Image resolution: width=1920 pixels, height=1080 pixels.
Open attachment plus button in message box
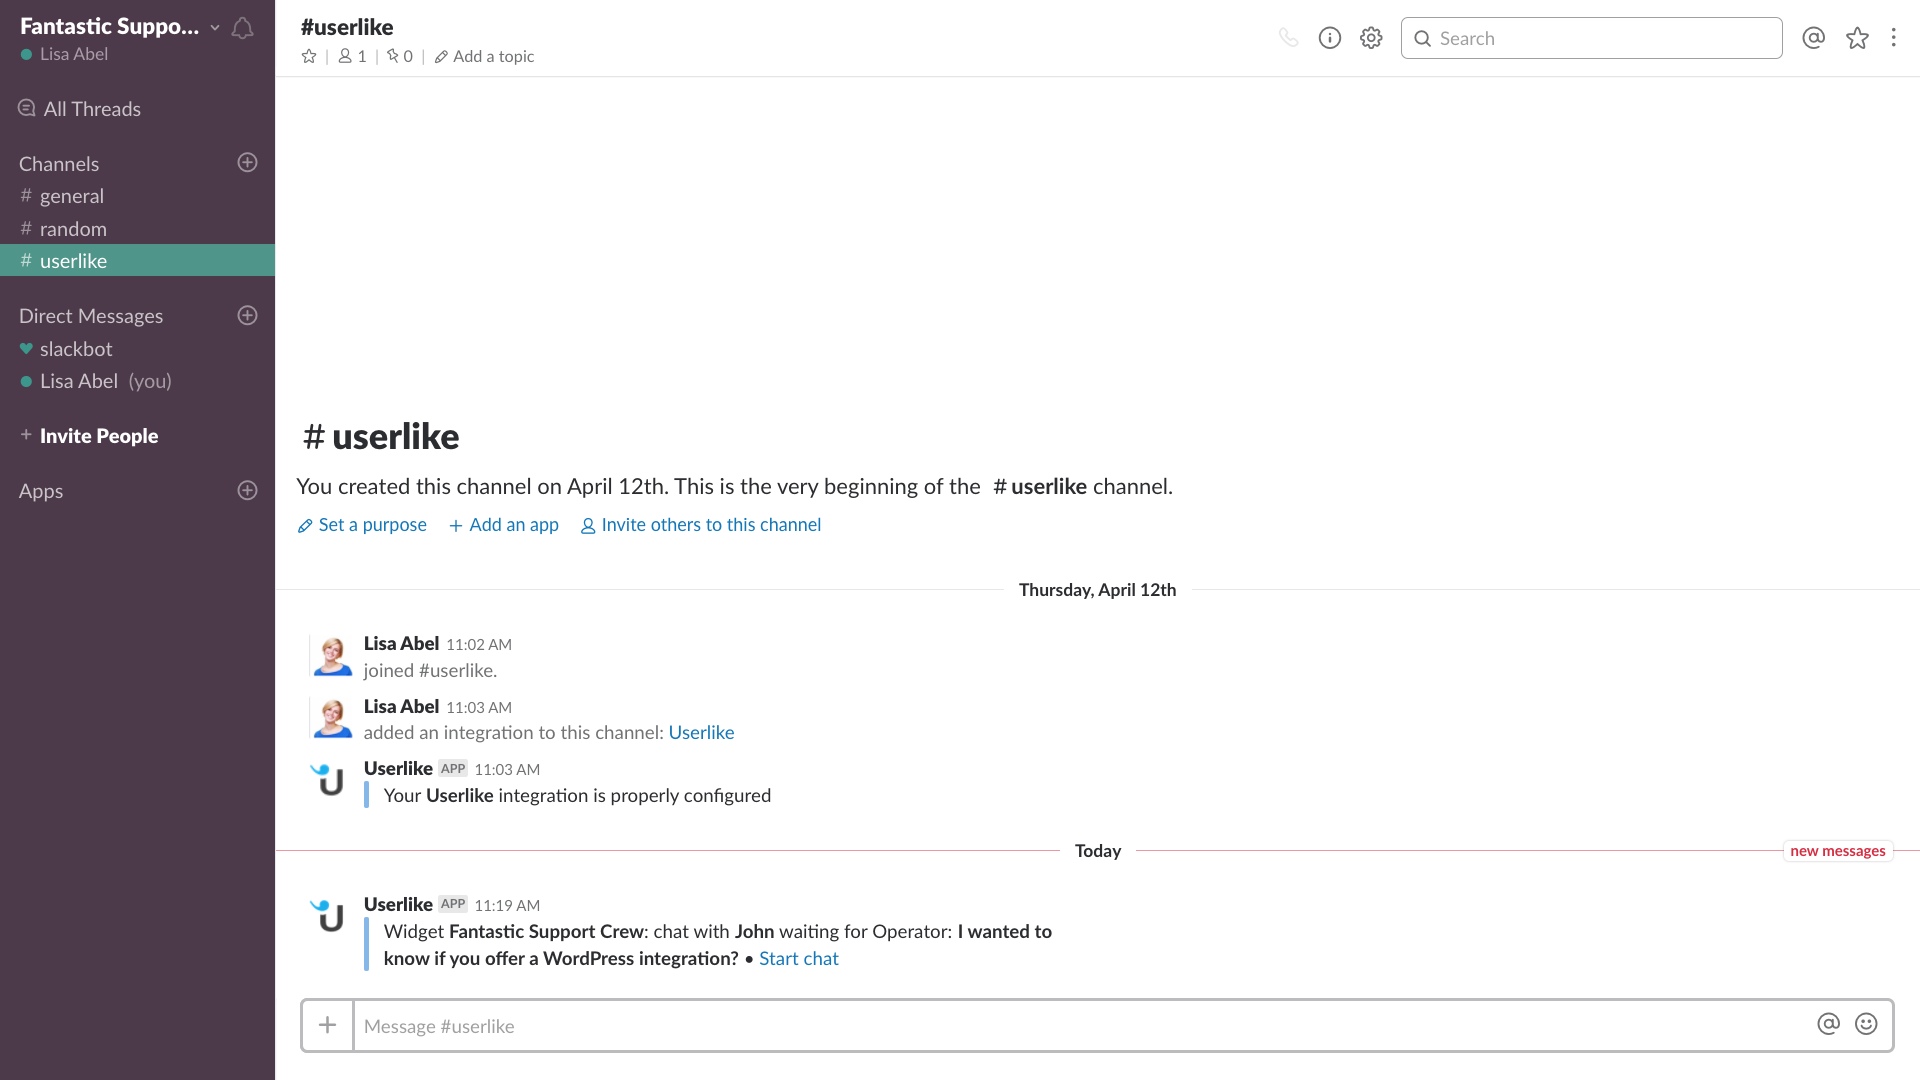[327, 1025]
